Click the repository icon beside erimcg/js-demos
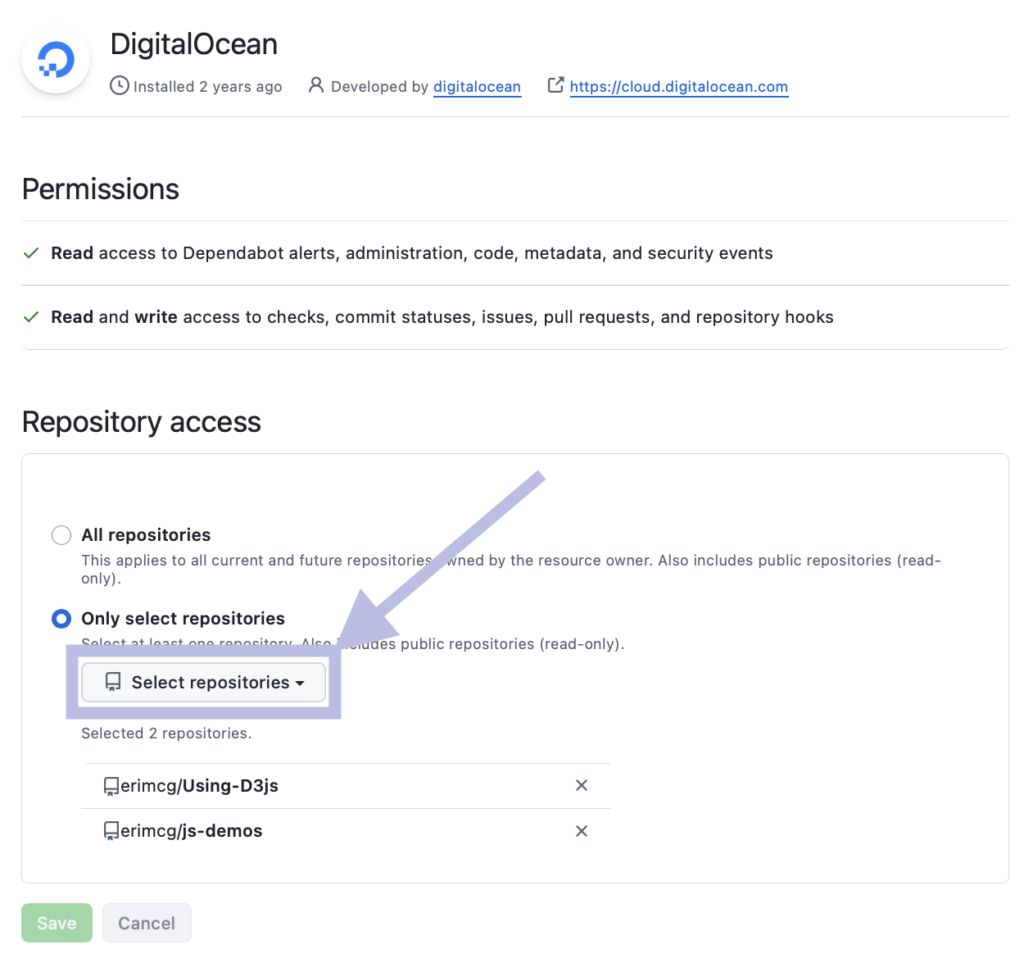1024x972 pixels. (111, 831)
